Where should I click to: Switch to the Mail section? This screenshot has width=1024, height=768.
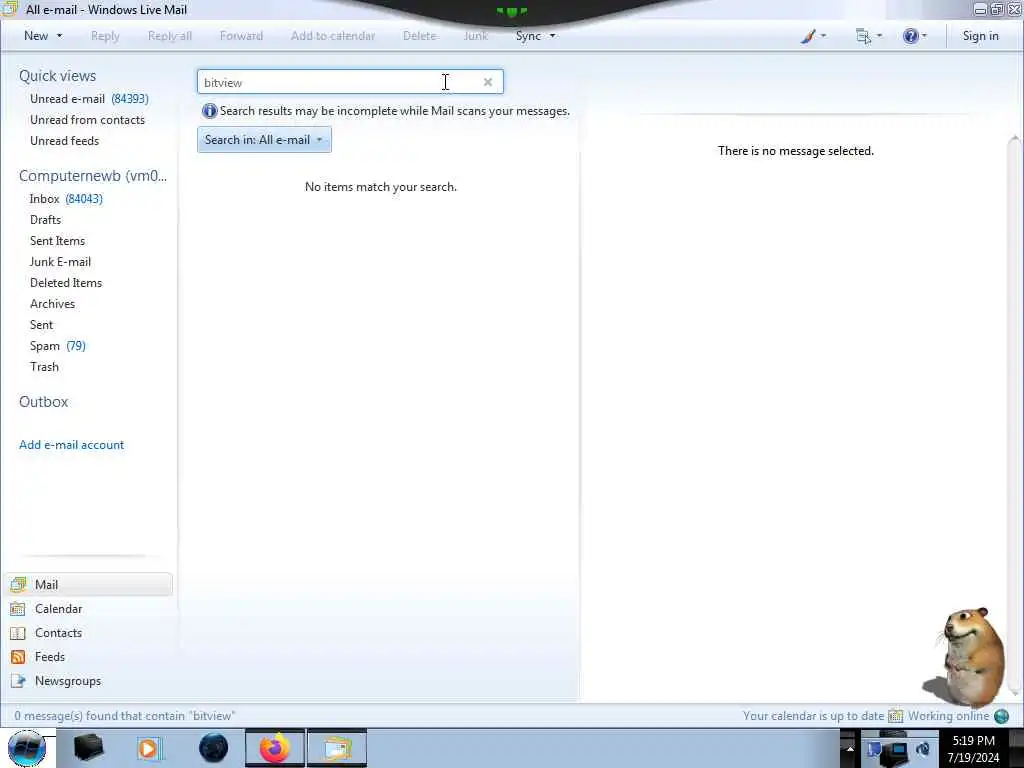[x=90, y=584]
